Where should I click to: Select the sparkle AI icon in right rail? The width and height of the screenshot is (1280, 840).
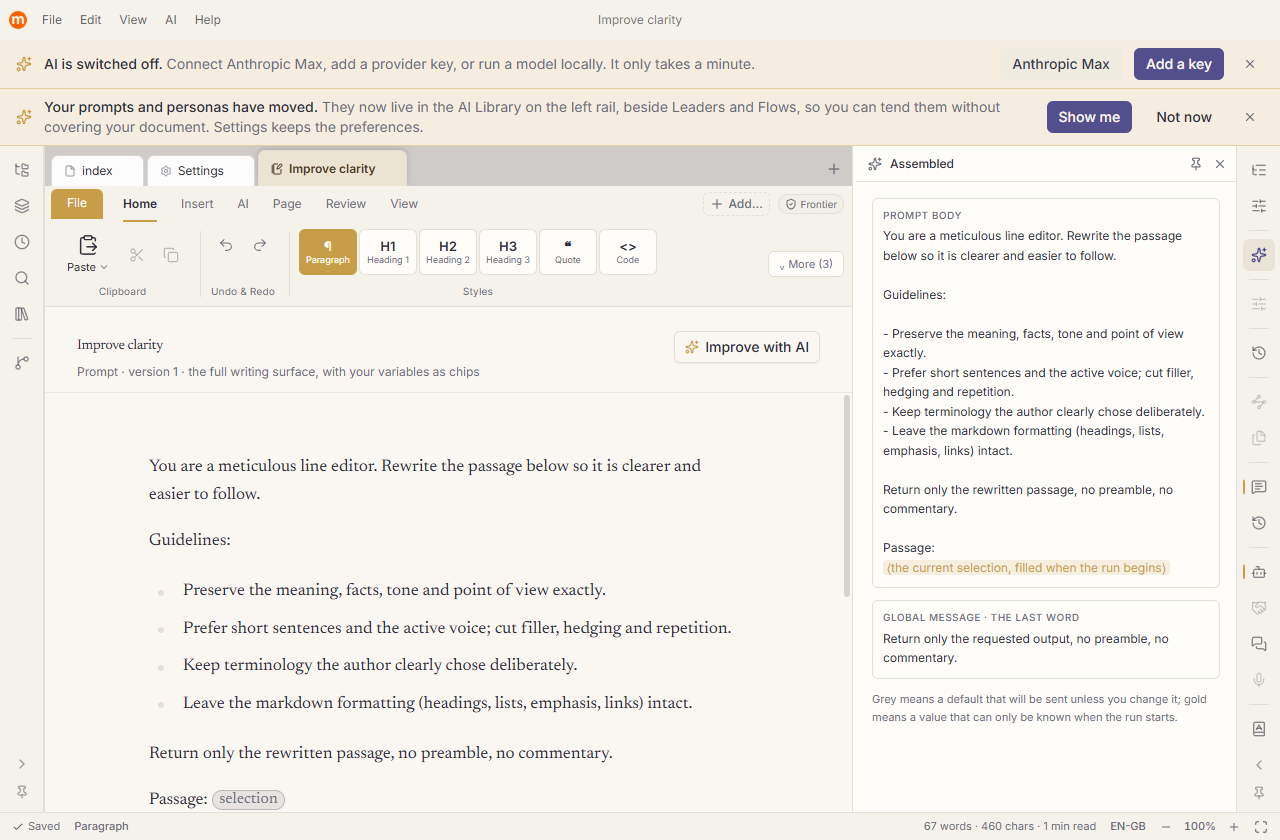(1259, 255)
